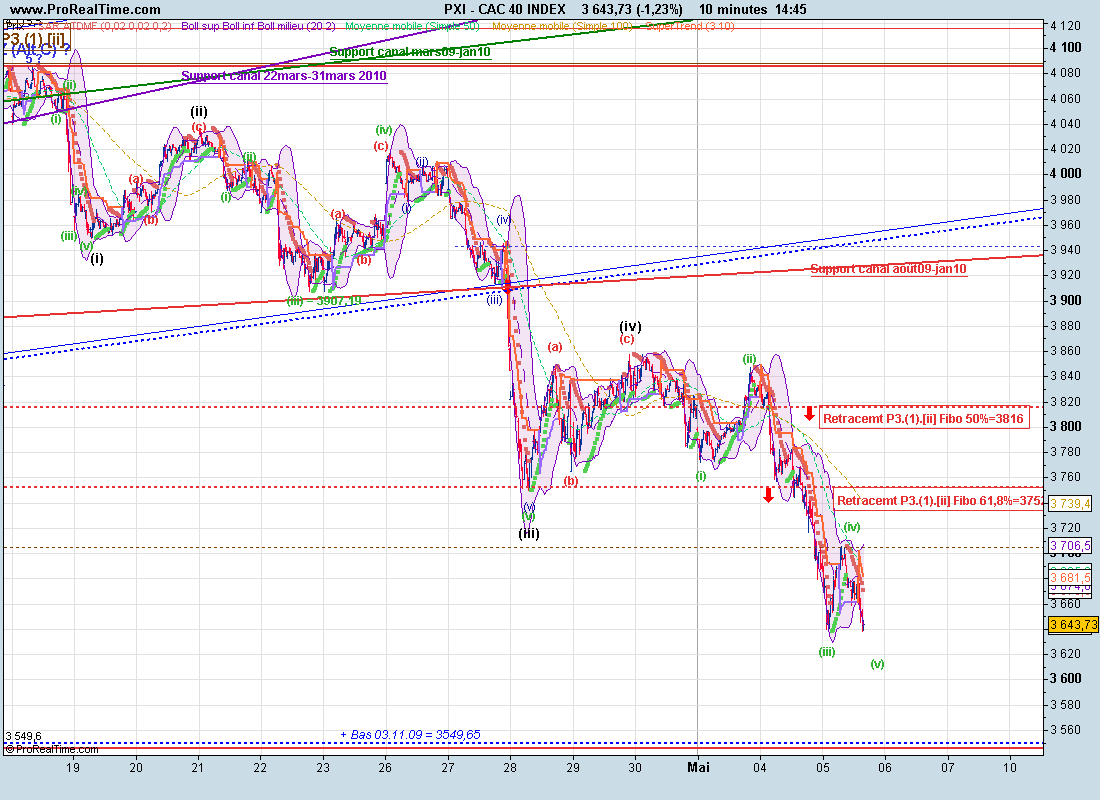Select the Boll sup Boll inf Boll milieu legend

coord(258,26)
